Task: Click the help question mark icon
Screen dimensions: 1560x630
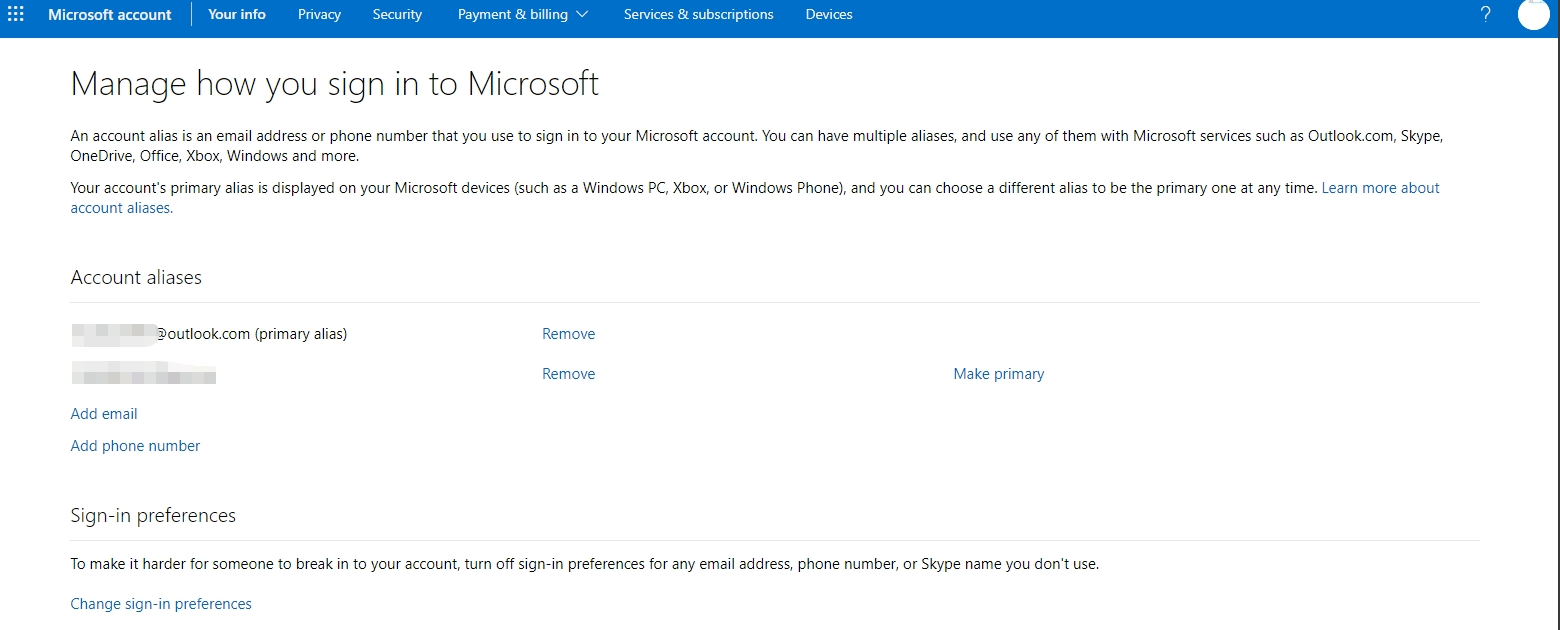Action: point(1485,14)
